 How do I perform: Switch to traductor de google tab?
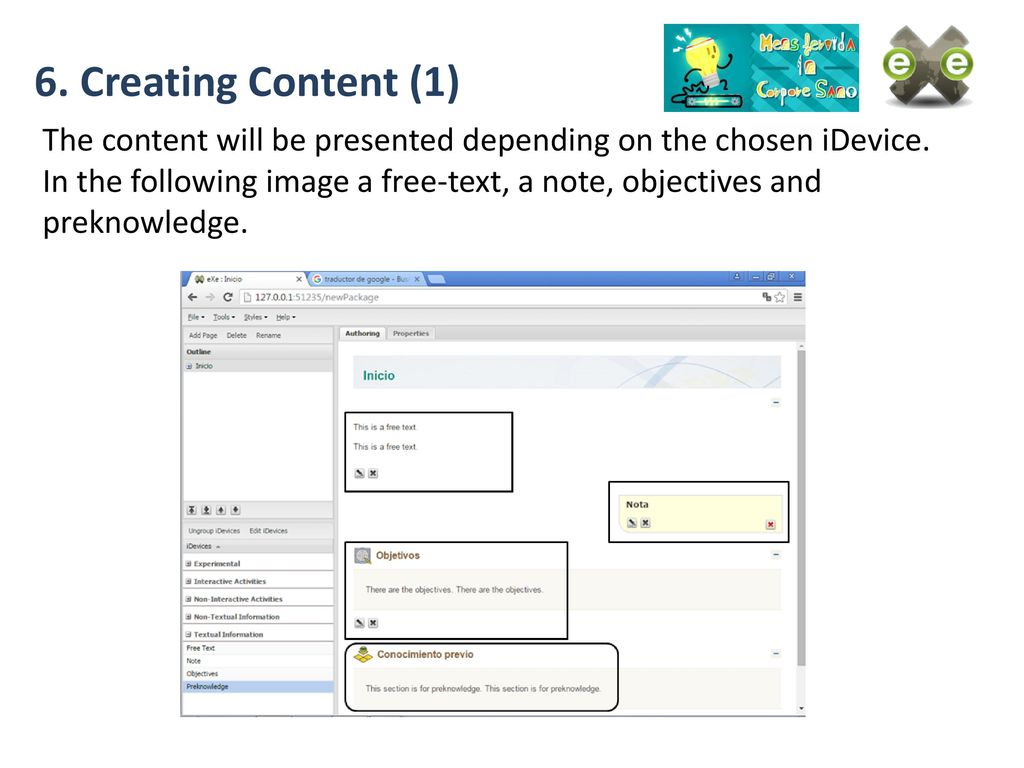coord(366,279)
